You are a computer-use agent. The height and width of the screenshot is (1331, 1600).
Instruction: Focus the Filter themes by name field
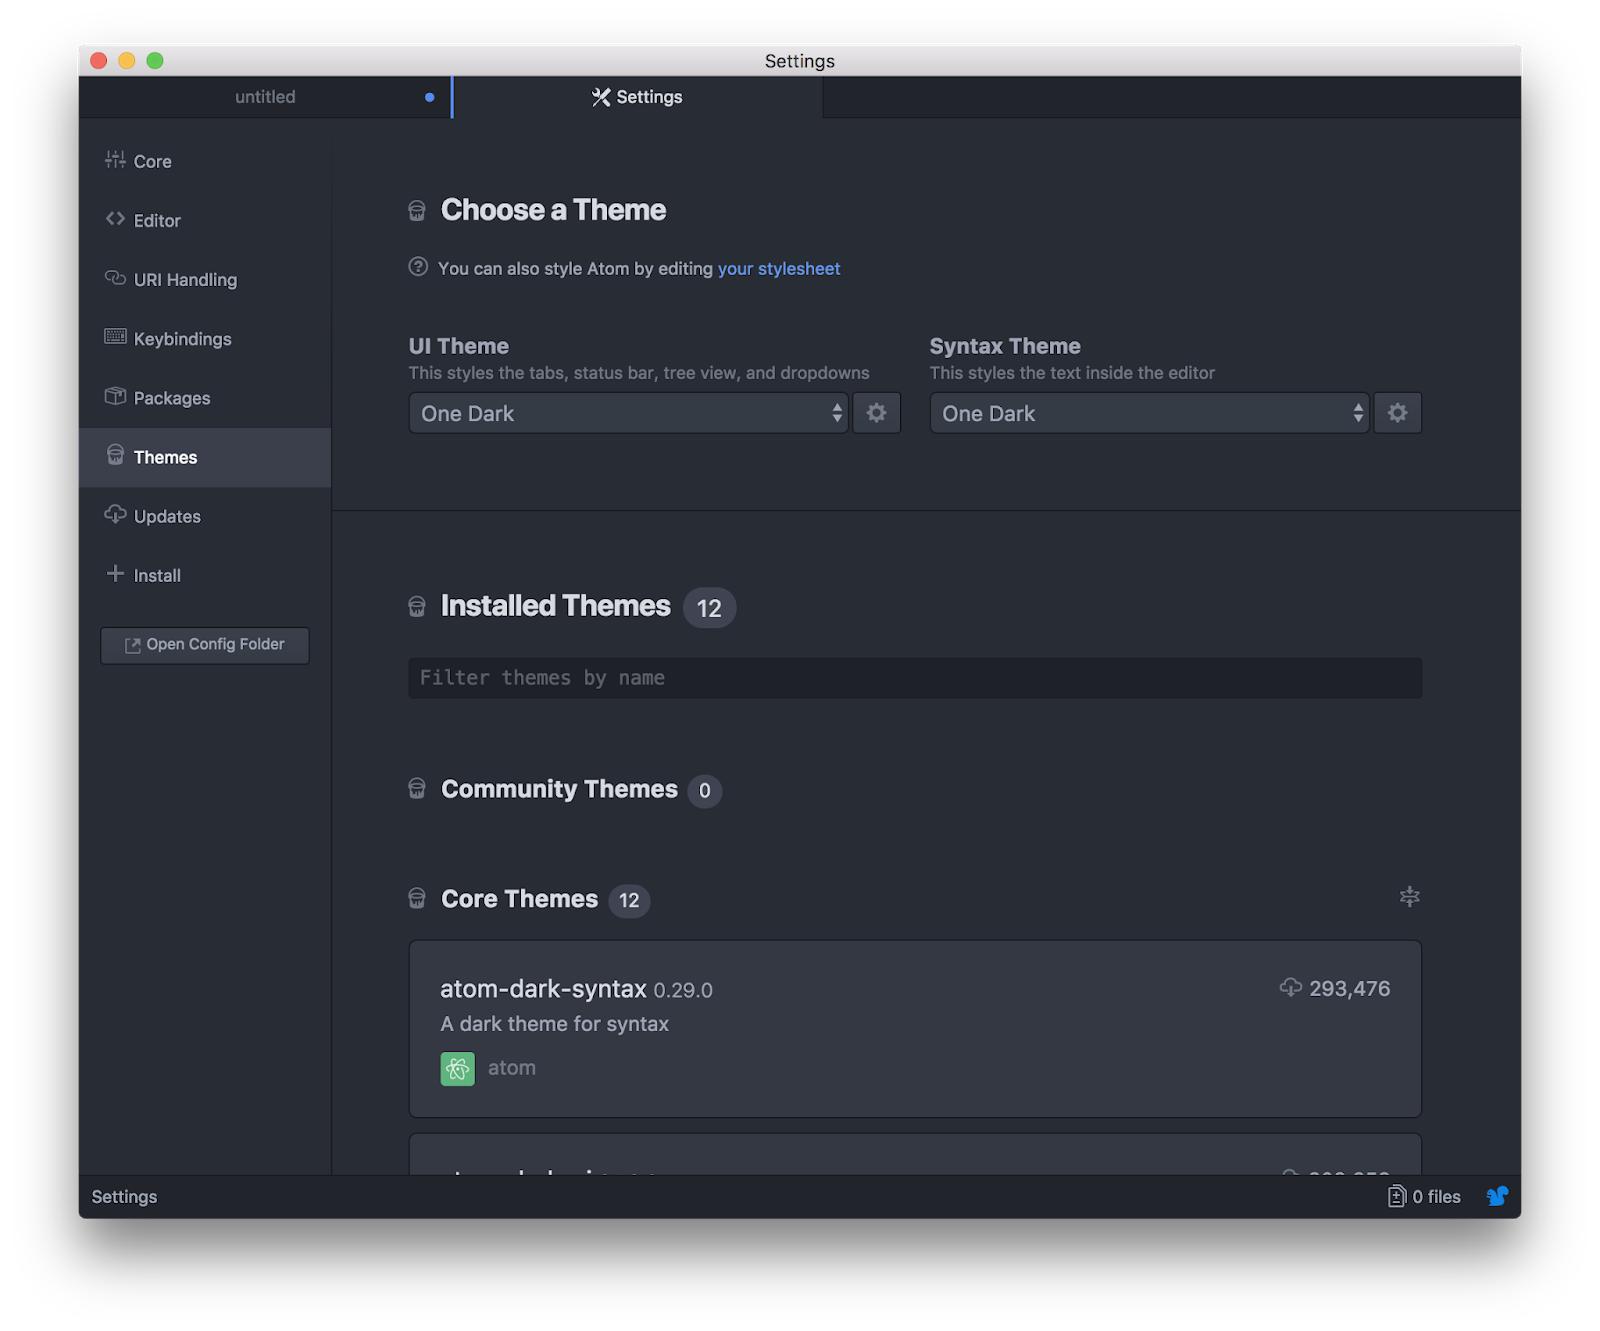pos(915,678)
